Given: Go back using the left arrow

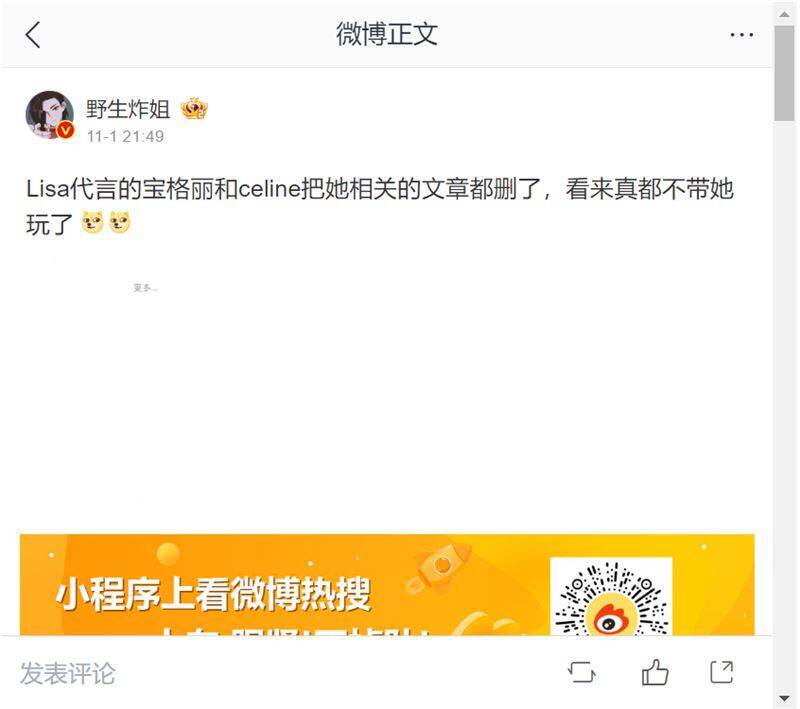Looking at the screenshot, I should click(x=33, y=35).
